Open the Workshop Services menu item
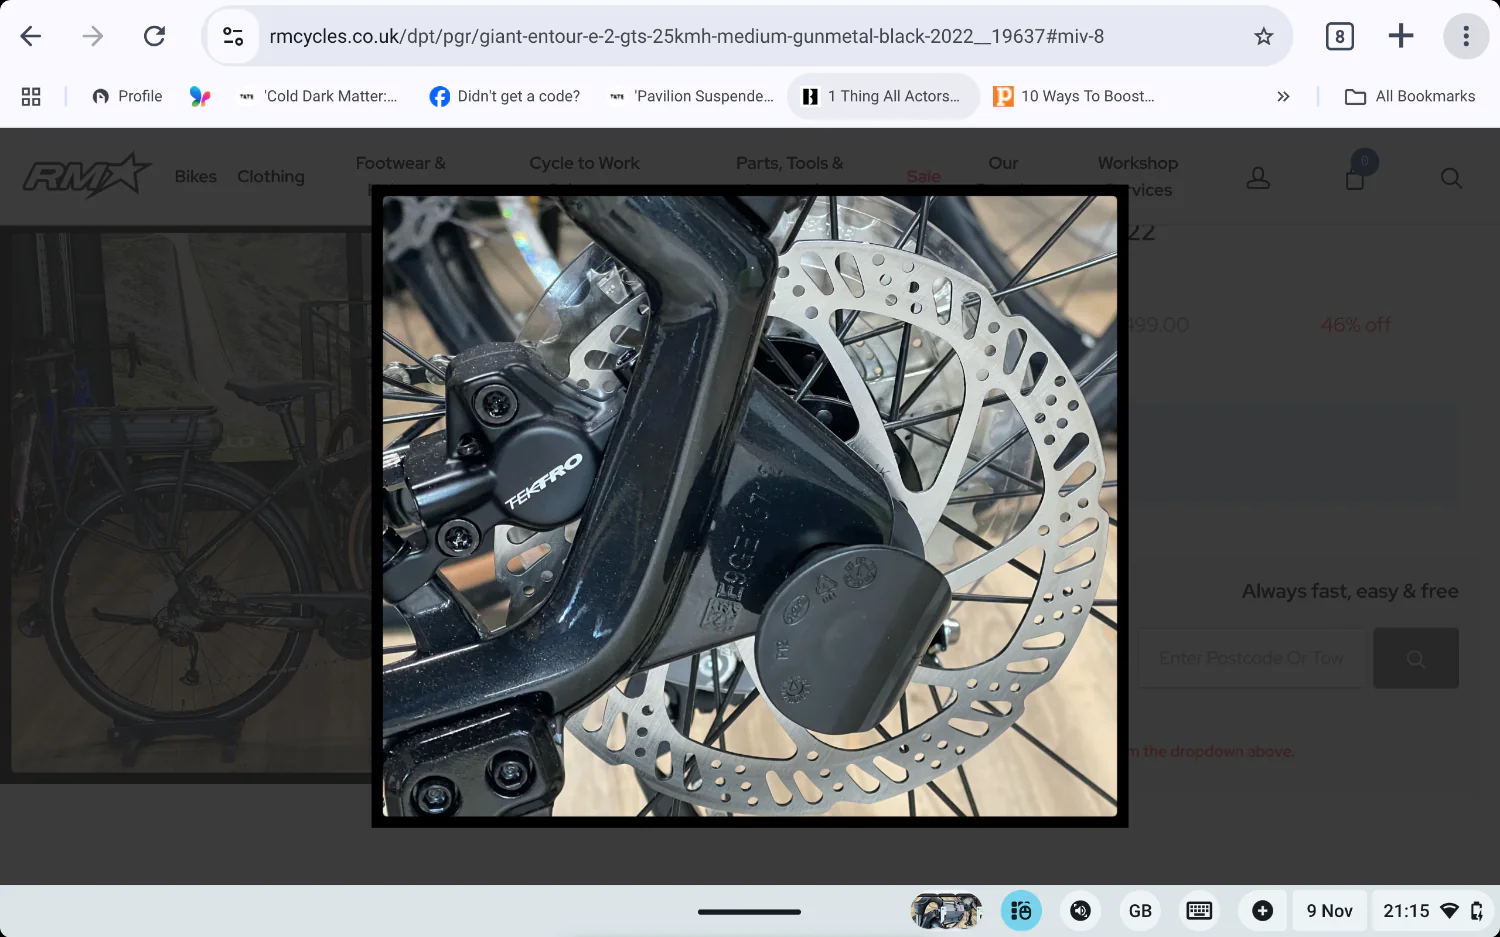Viewport: 1500px width, 937px height. tap(1138, 176)
